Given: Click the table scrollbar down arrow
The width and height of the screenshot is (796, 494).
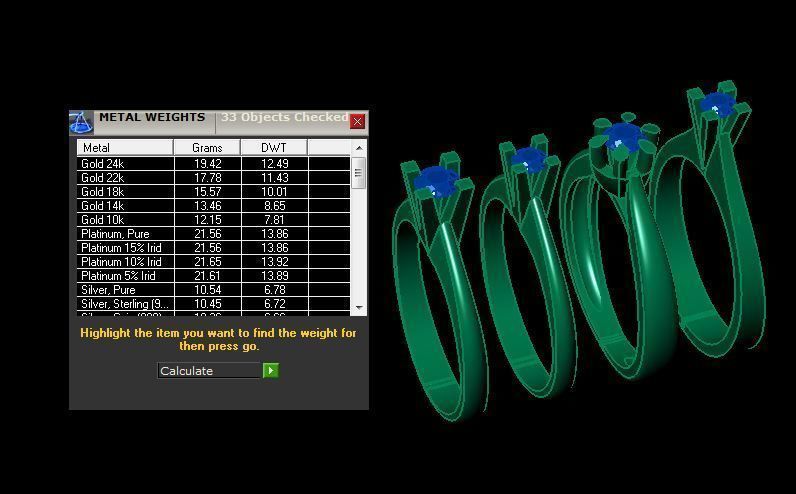Looking at the screenshot, I should pyautogui.click(x=359, y=308).
